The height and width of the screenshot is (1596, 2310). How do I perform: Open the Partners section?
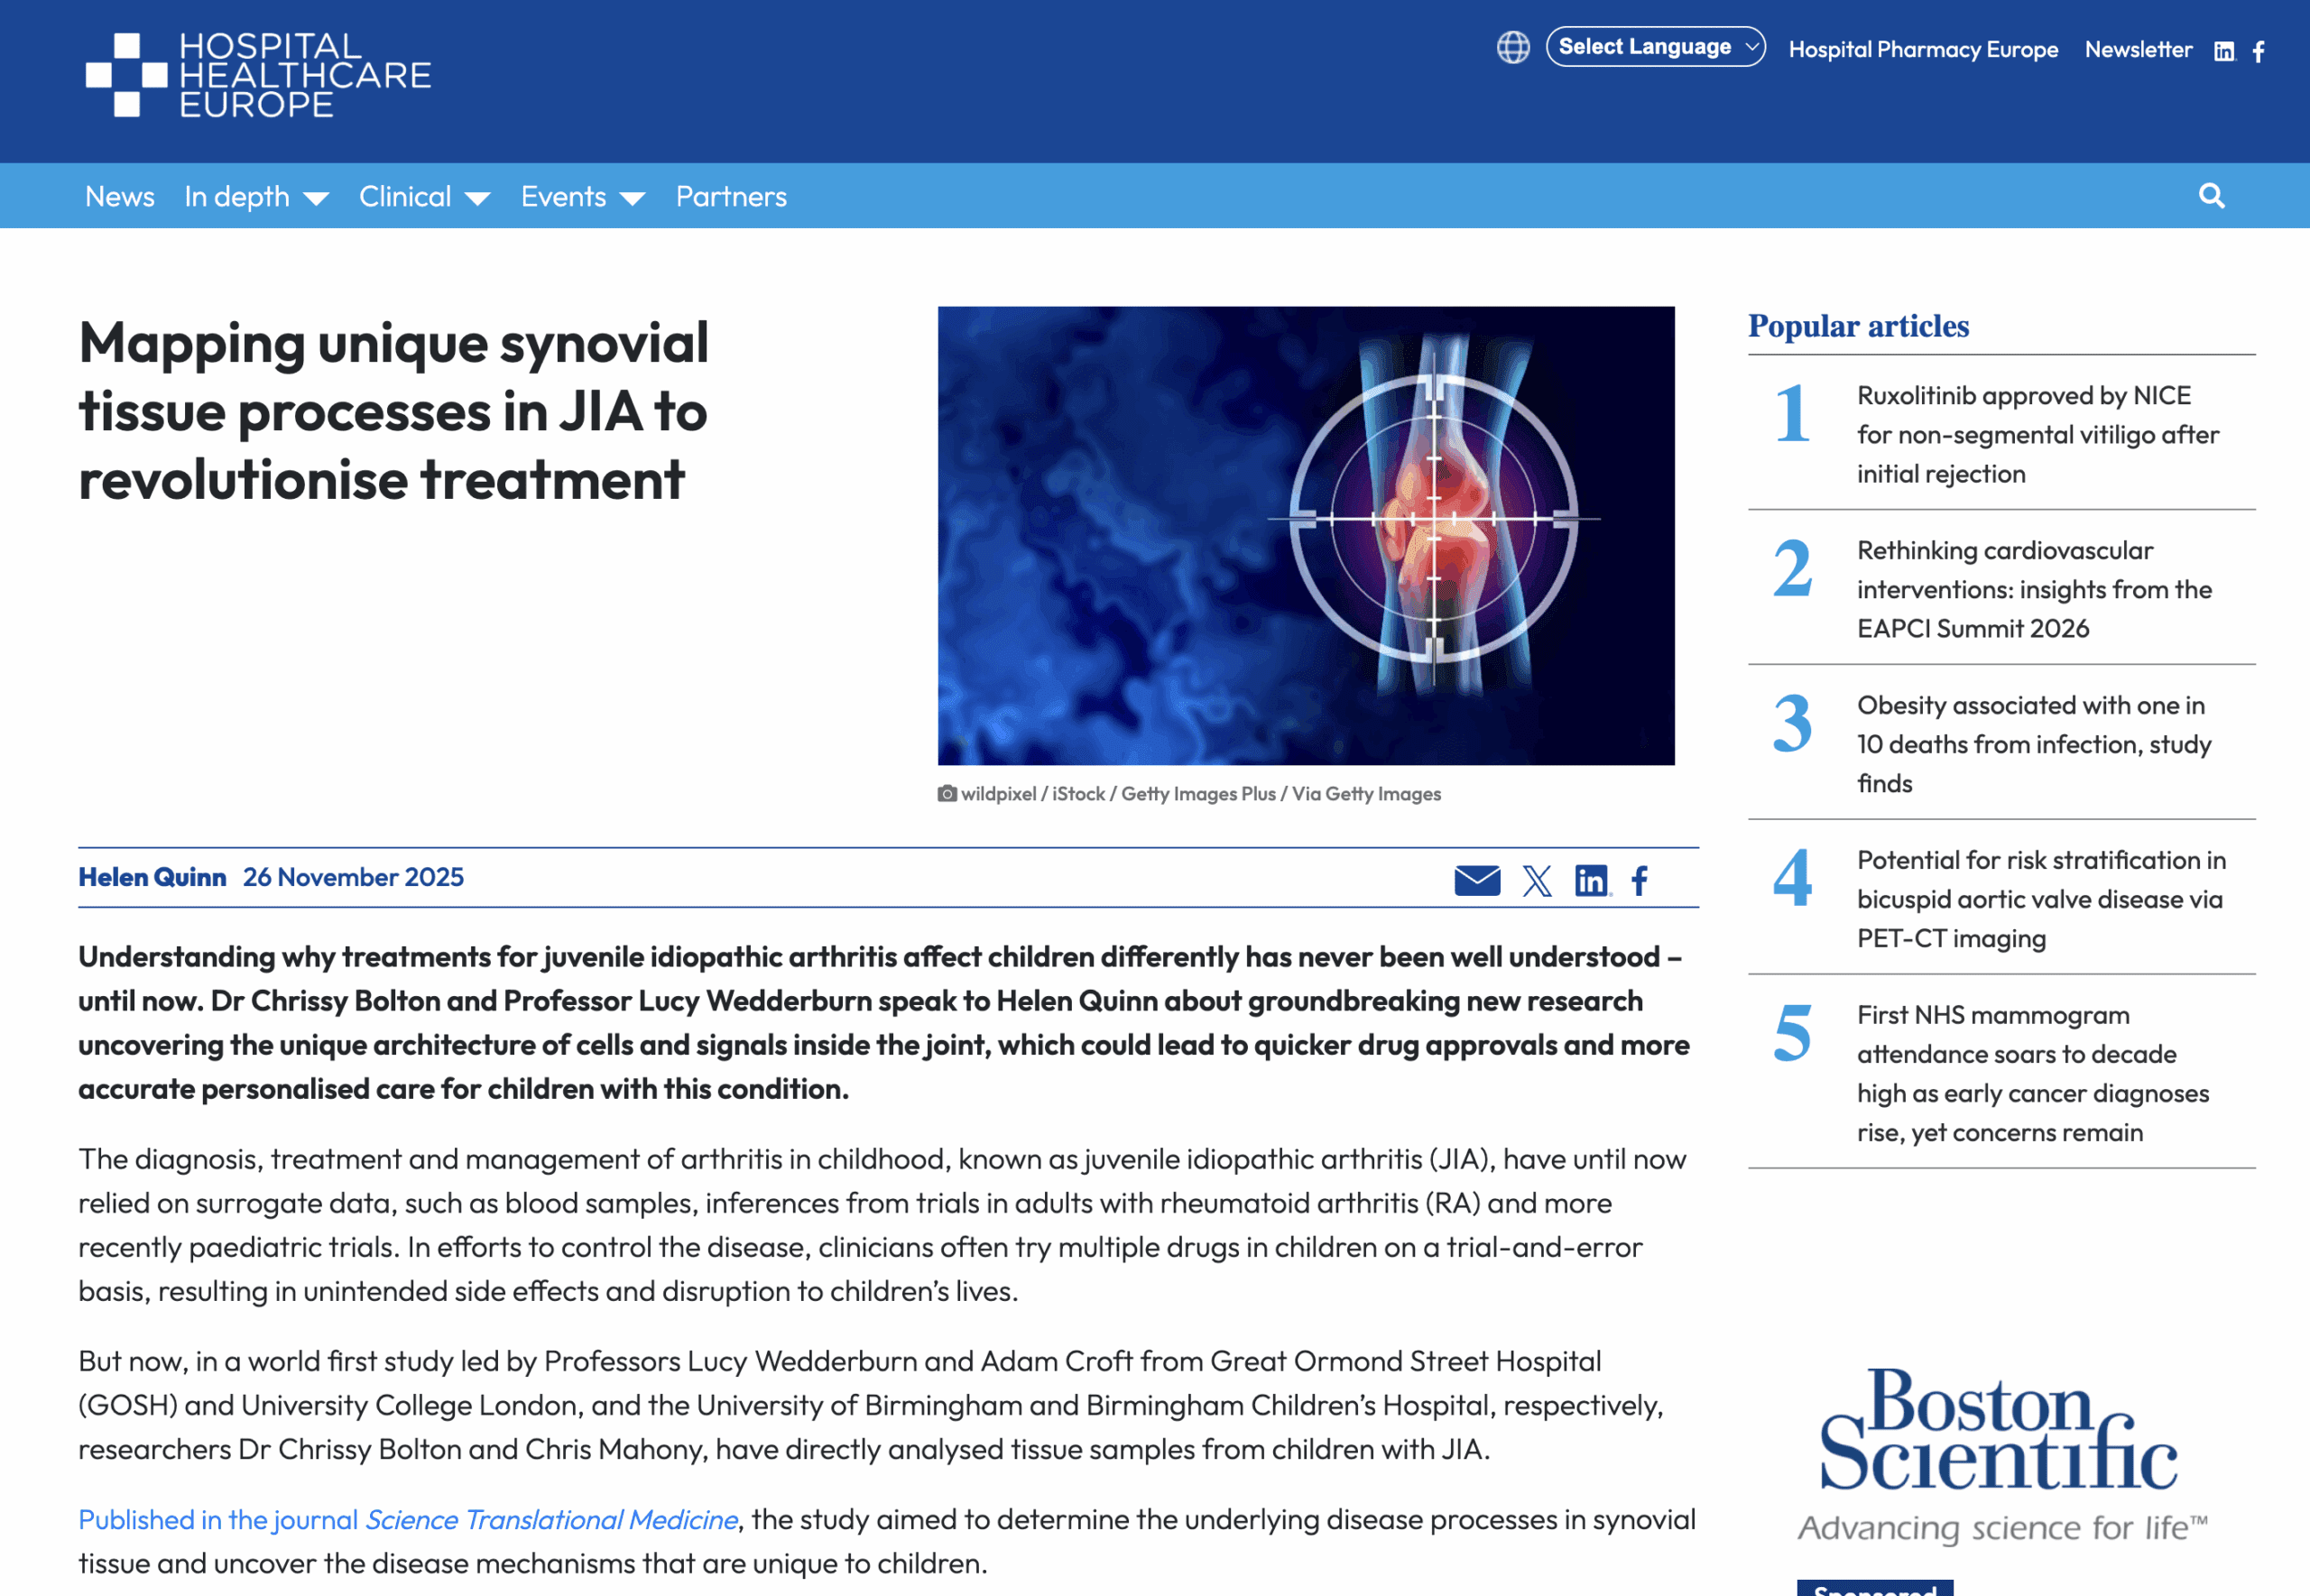coord(731,196)
